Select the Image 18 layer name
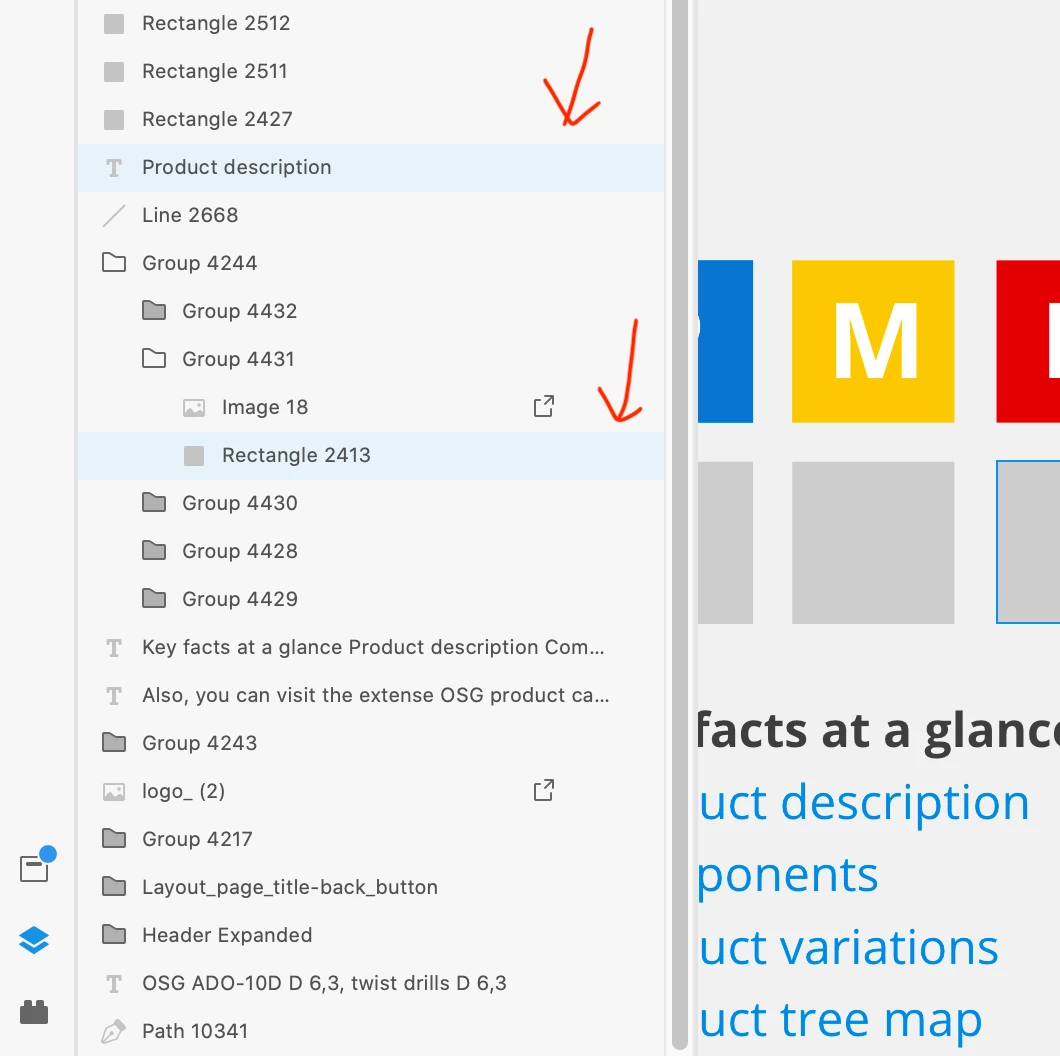 coord(265,407)
